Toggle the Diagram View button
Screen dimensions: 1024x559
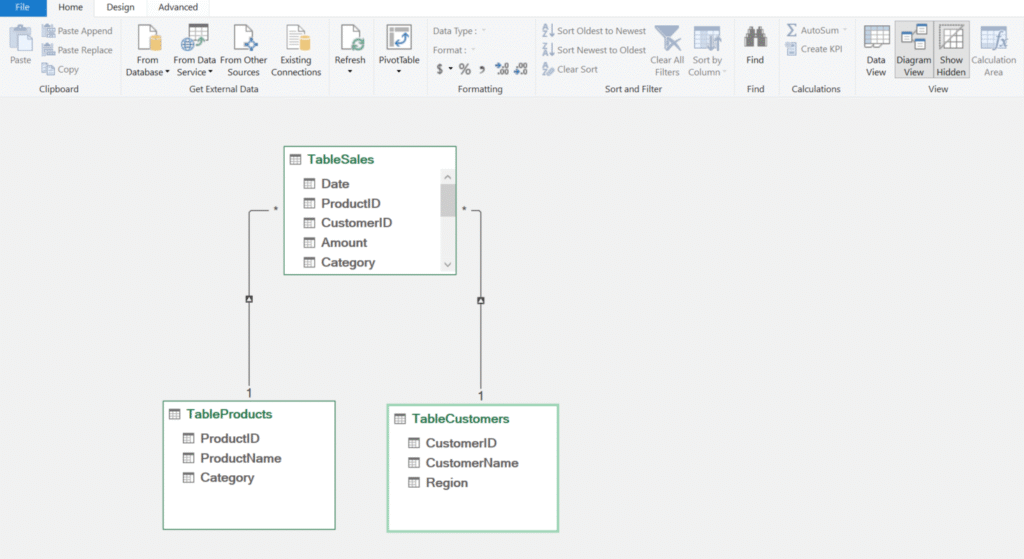[x=914, y=50]
